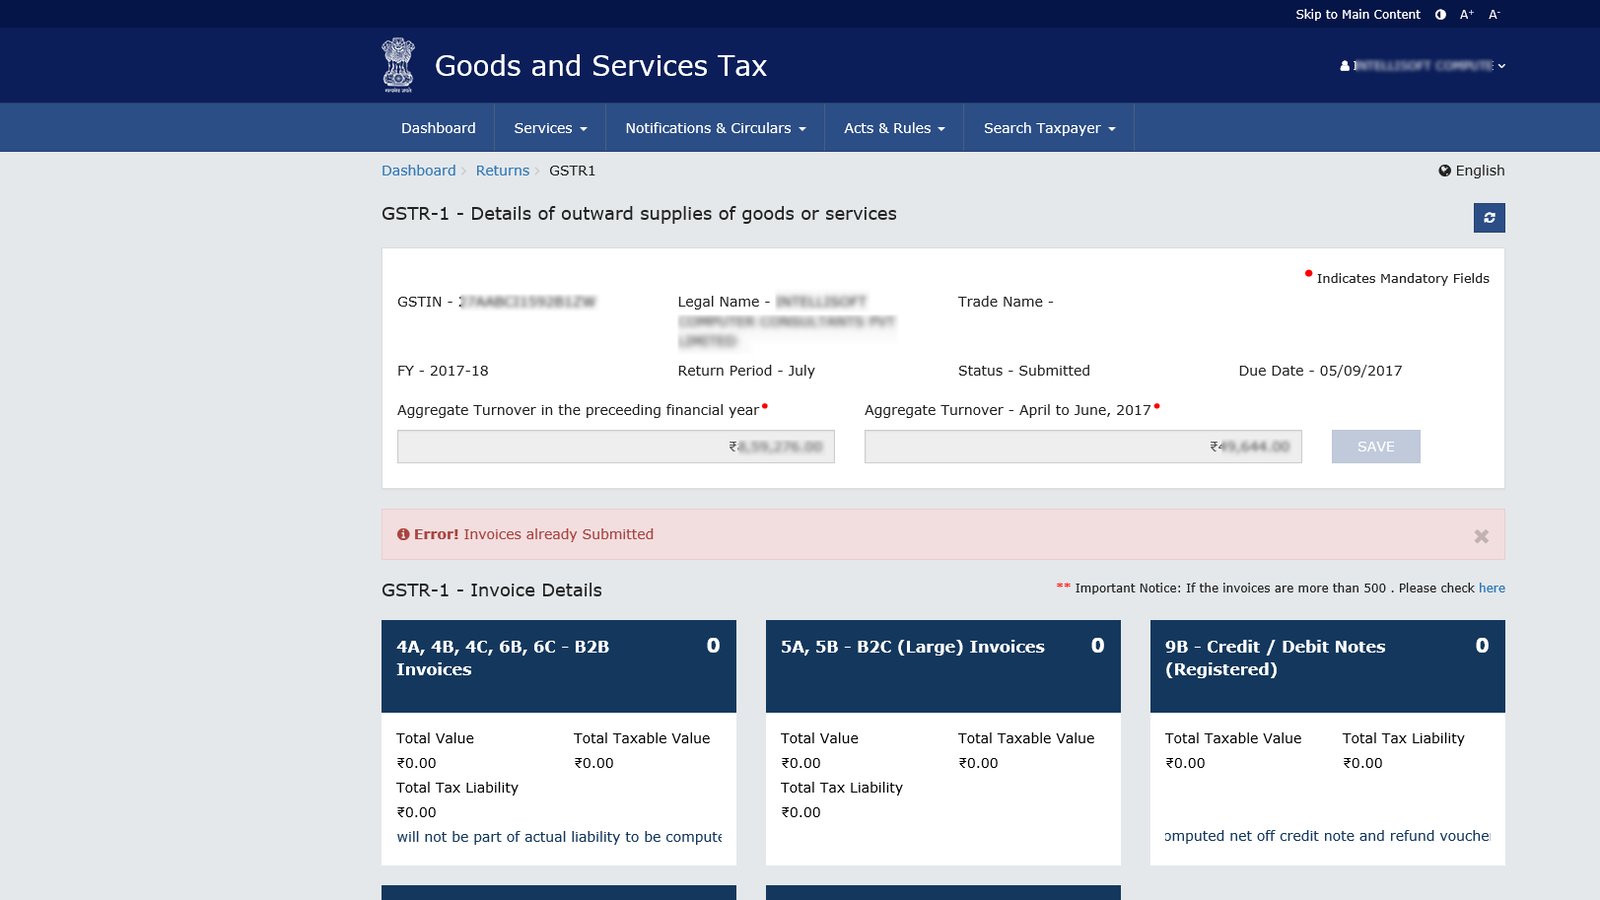Navigate to Returns via breadcrumb
The height and width of the screenshot is (900, 1600).
(x=502, y=170)
